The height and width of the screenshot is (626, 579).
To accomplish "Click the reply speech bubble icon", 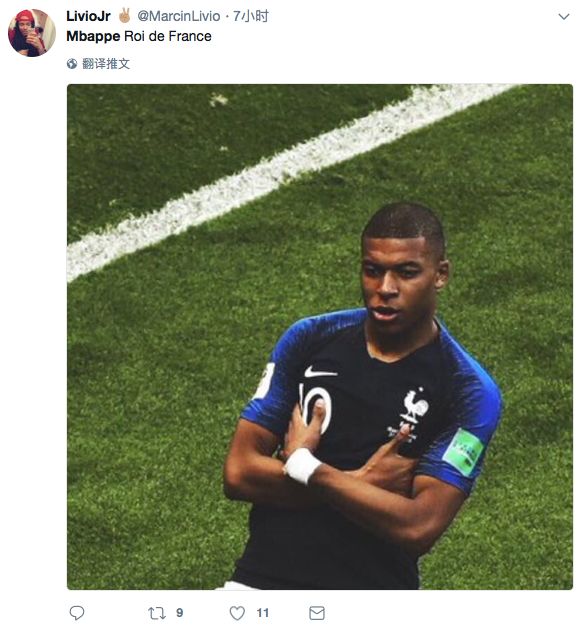I will [x=77, y=612].
